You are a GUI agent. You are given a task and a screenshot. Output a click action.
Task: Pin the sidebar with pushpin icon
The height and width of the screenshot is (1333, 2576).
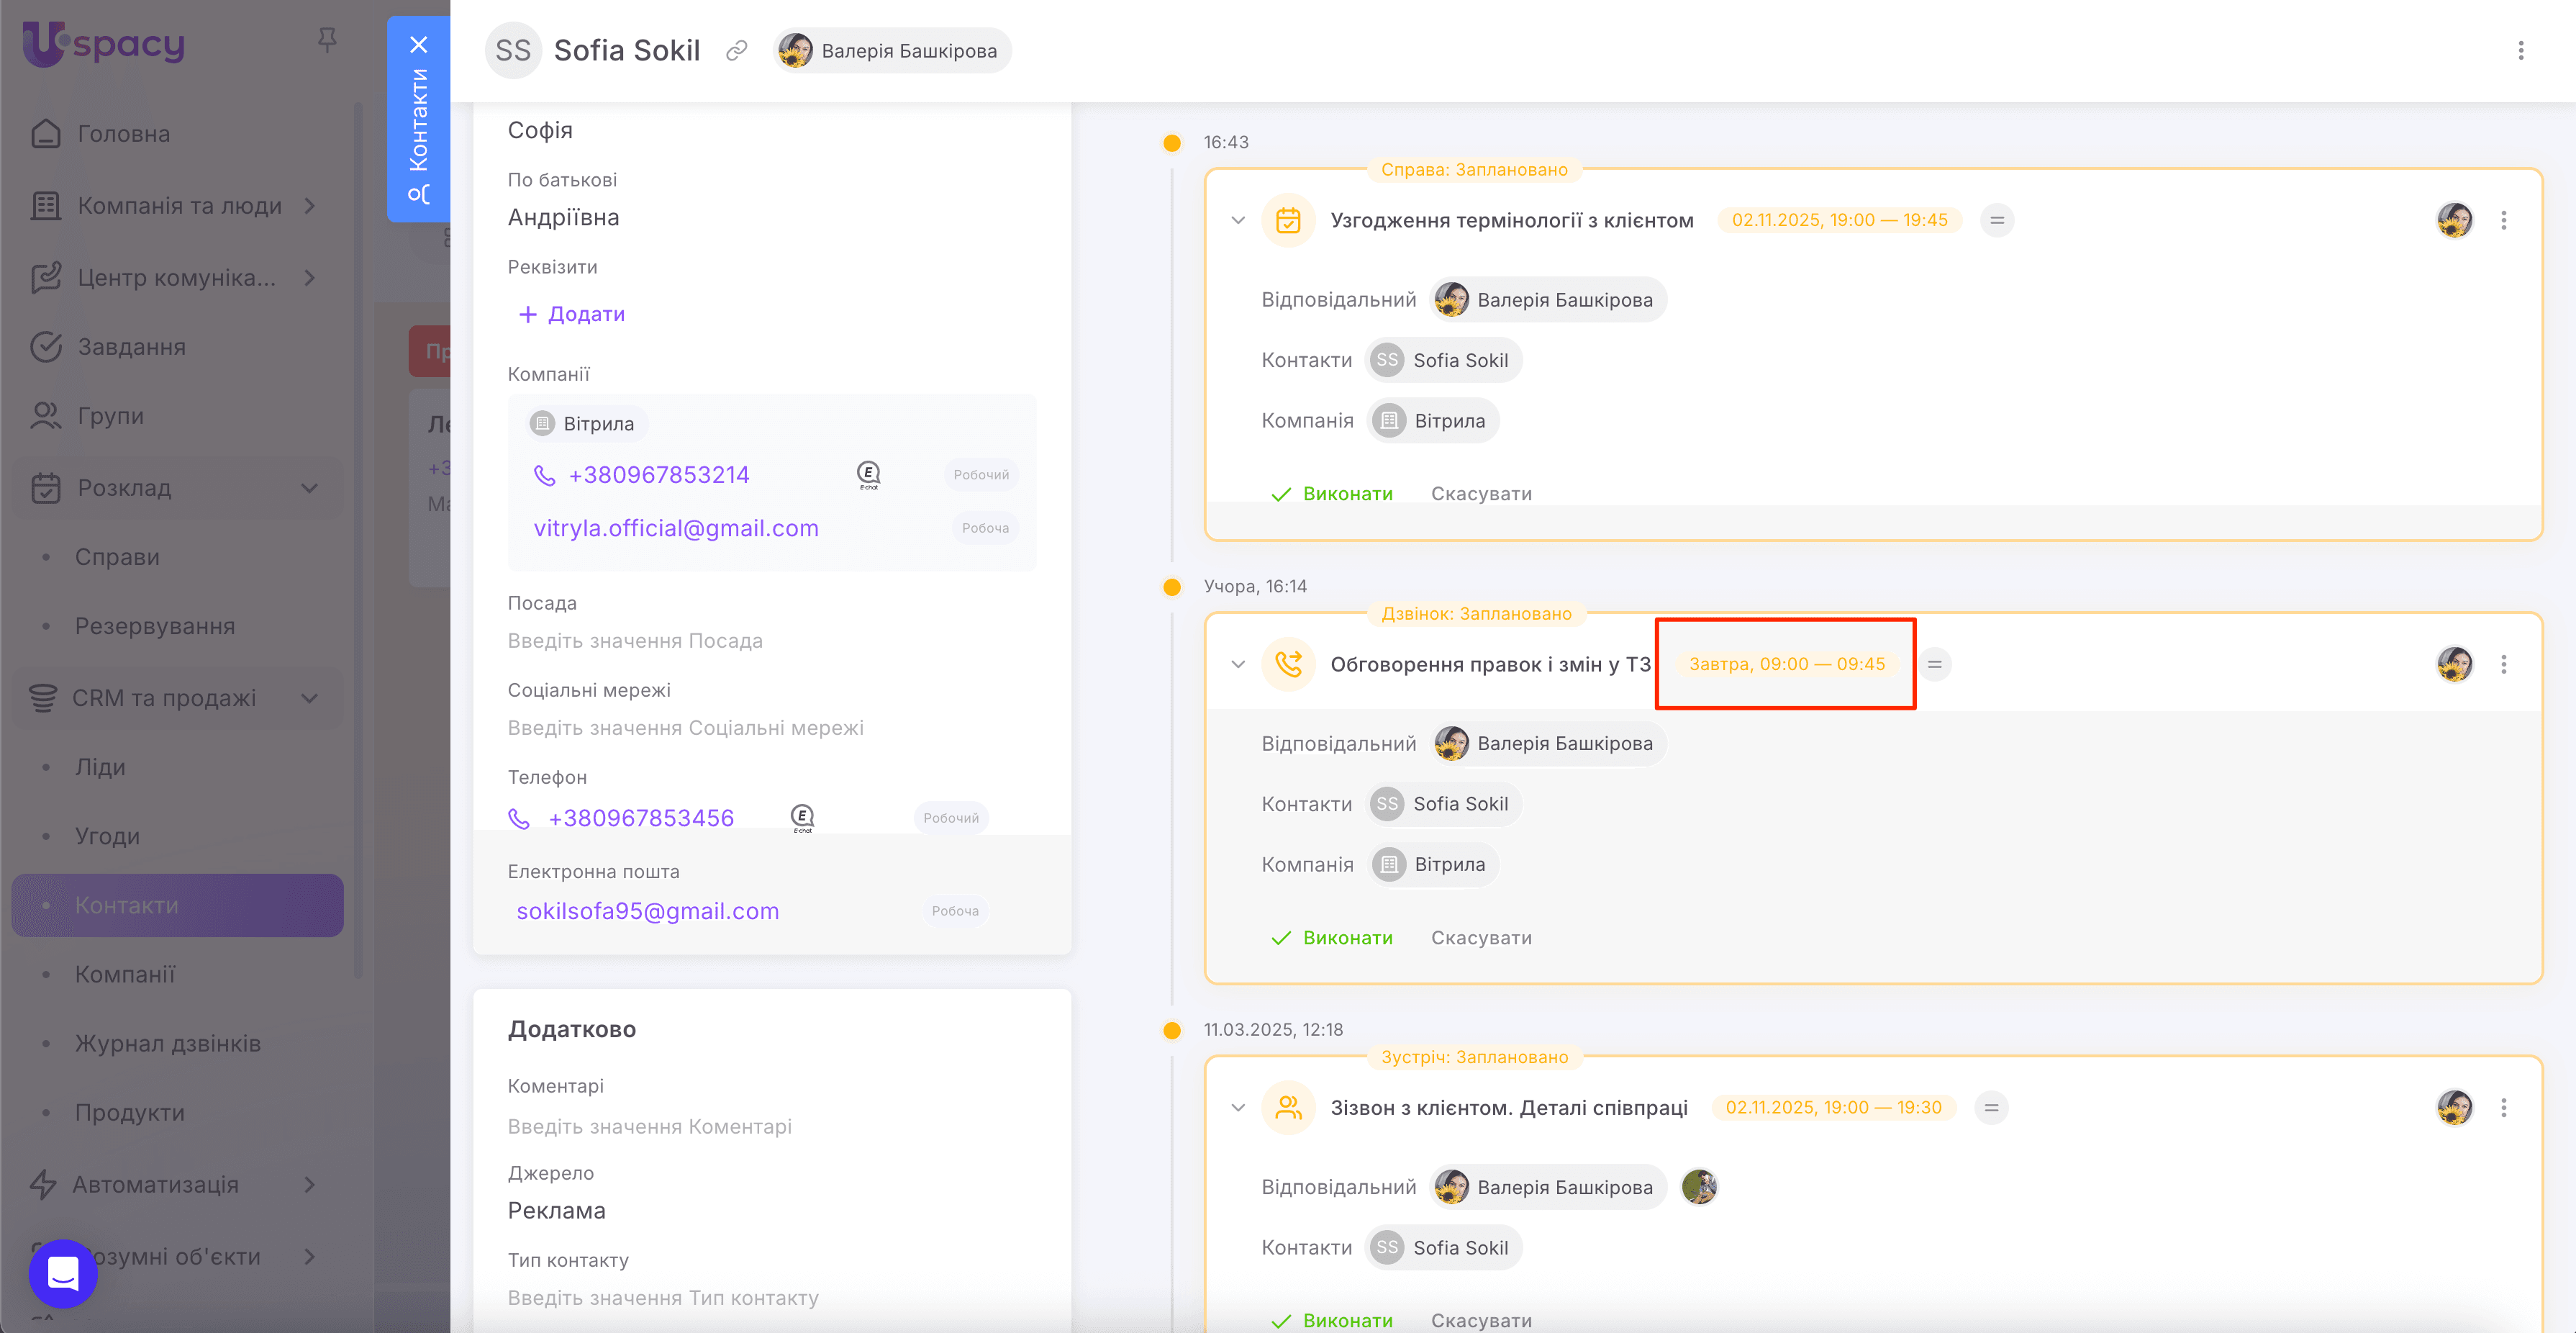pos(326,40)
